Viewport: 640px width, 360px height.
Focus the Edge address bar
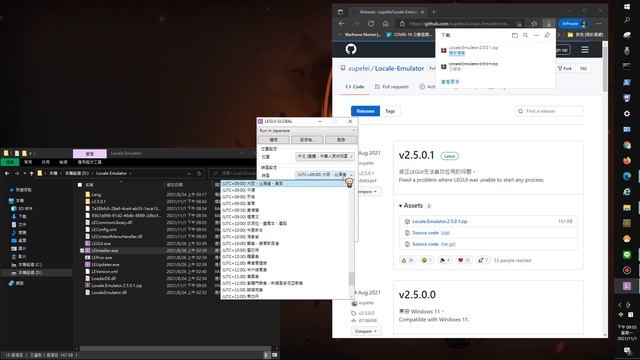tap(461, 24)
